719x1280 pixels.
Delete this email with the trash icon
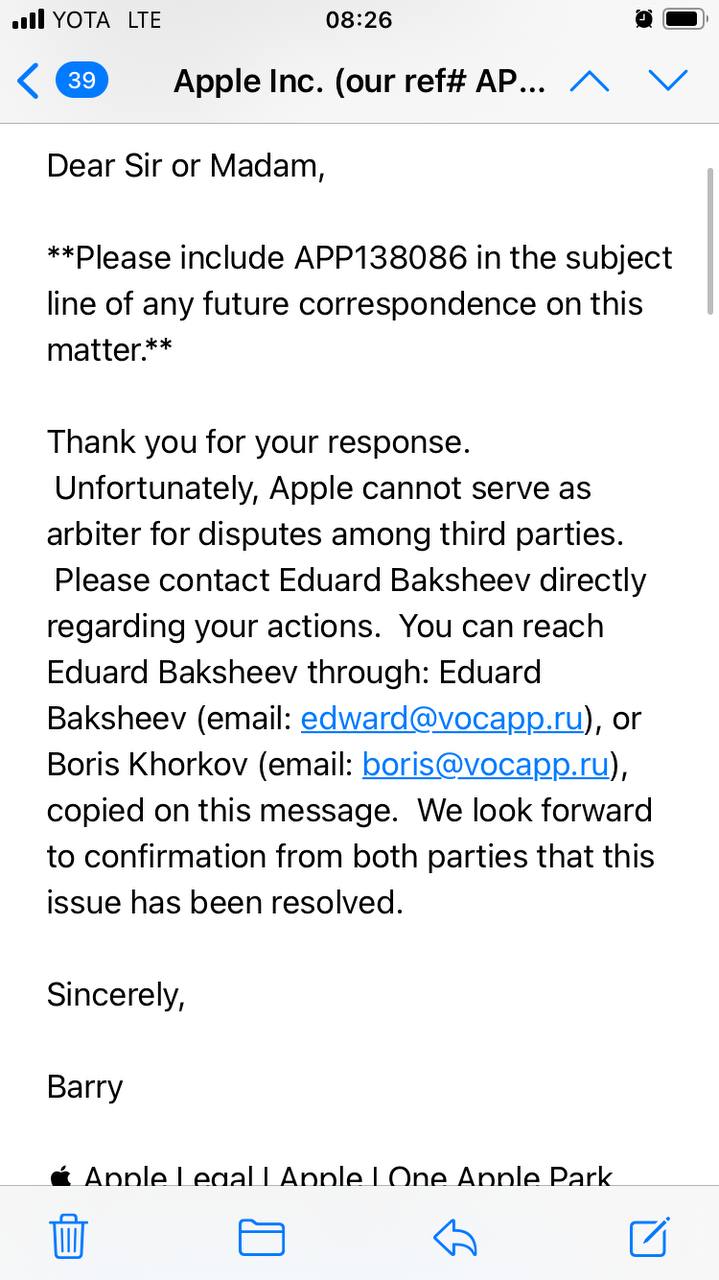pos(68,1238)
